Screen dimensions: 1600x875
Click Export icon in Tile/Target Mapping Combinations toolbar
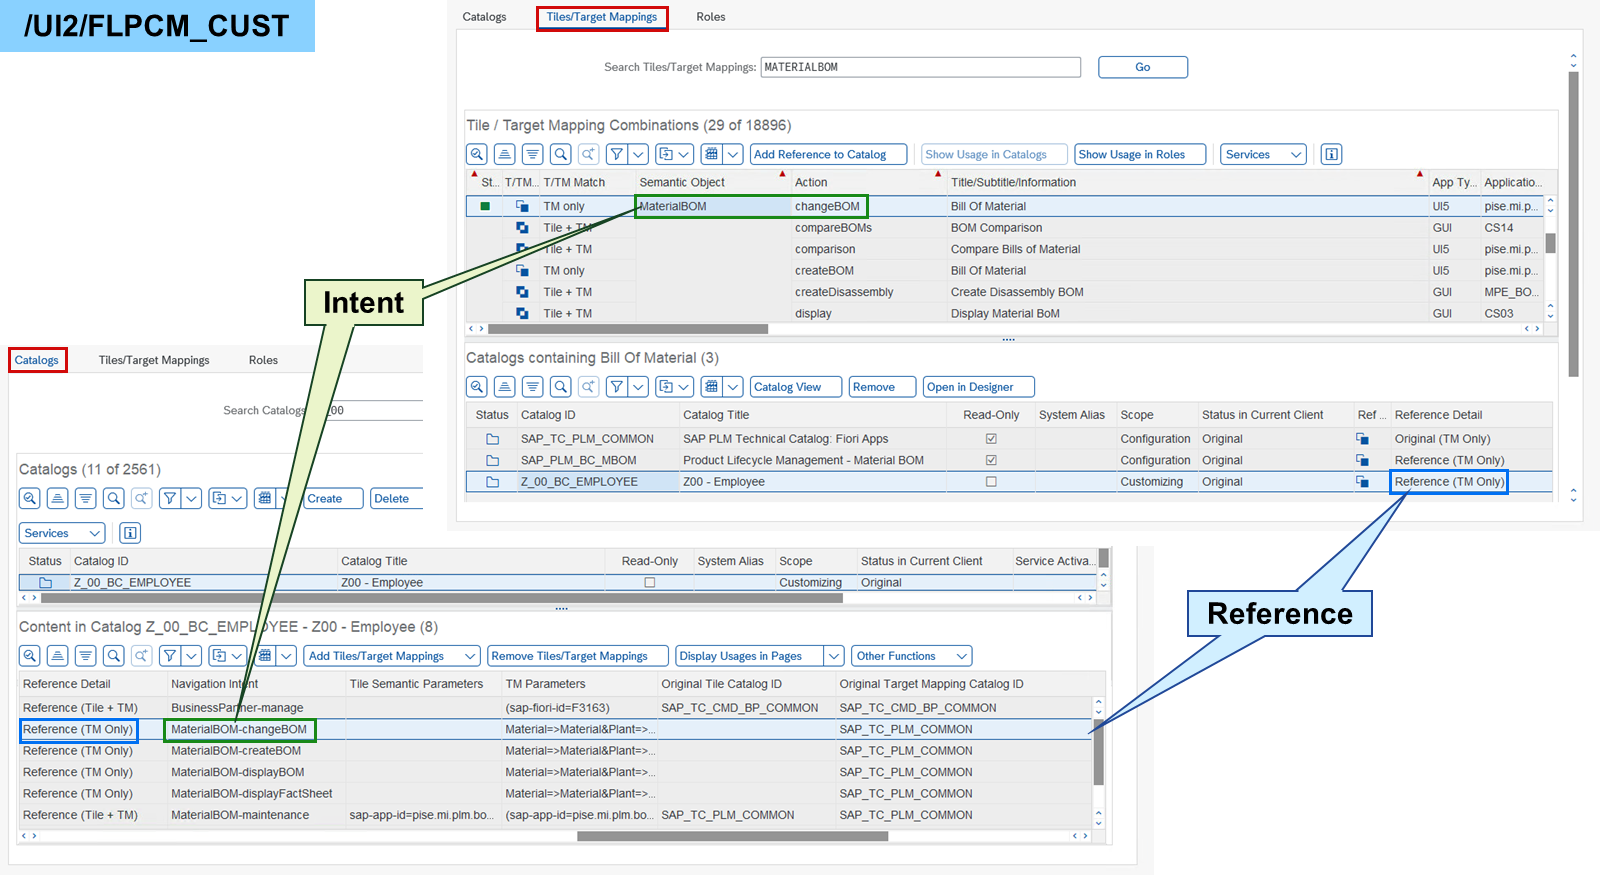pyautogui.click(x=665, y=154)
